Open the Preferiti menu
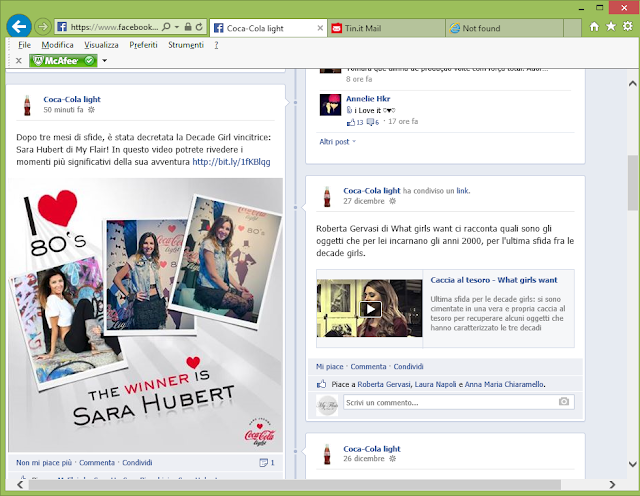 tap(143, 45)
